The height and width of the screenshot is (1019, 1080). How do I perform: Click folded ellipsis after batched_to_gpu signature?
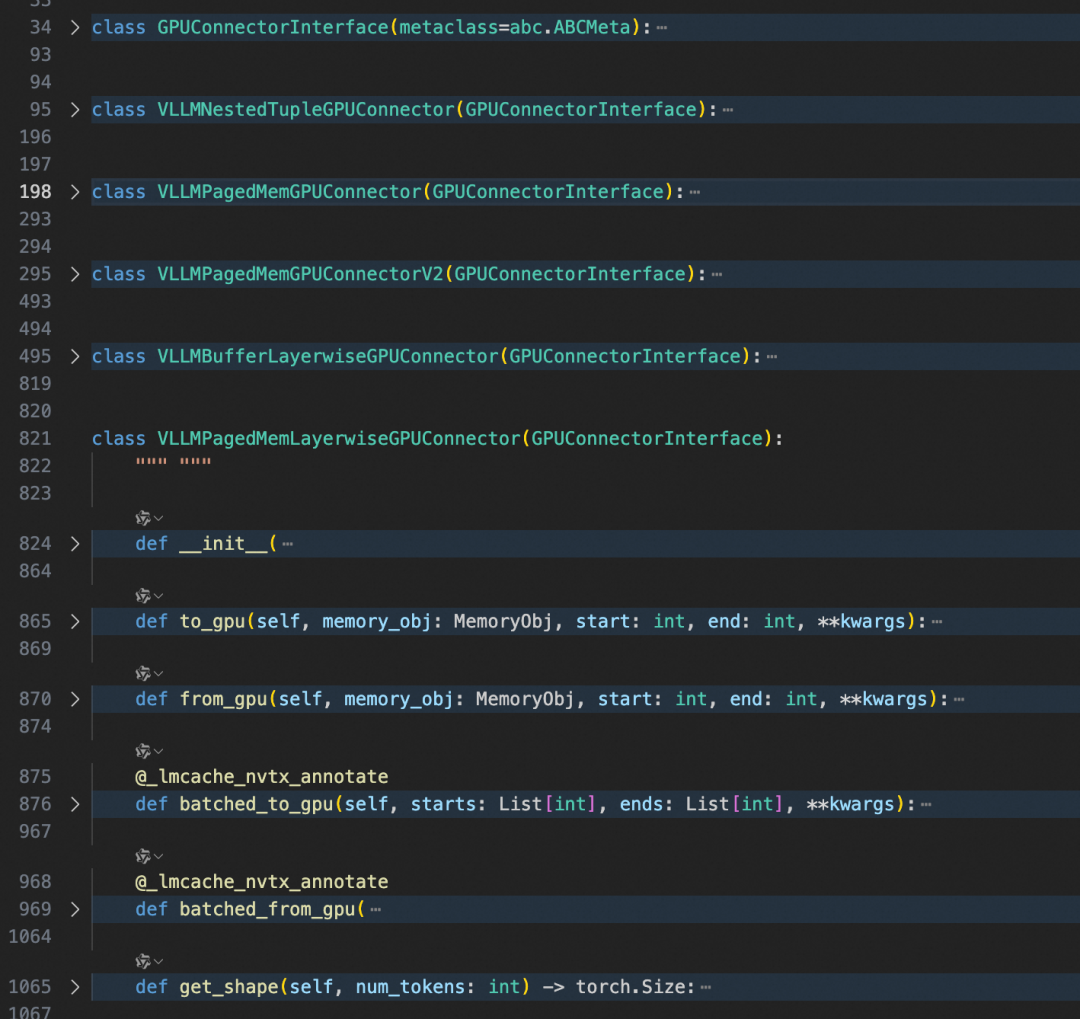tap(926, 805)
